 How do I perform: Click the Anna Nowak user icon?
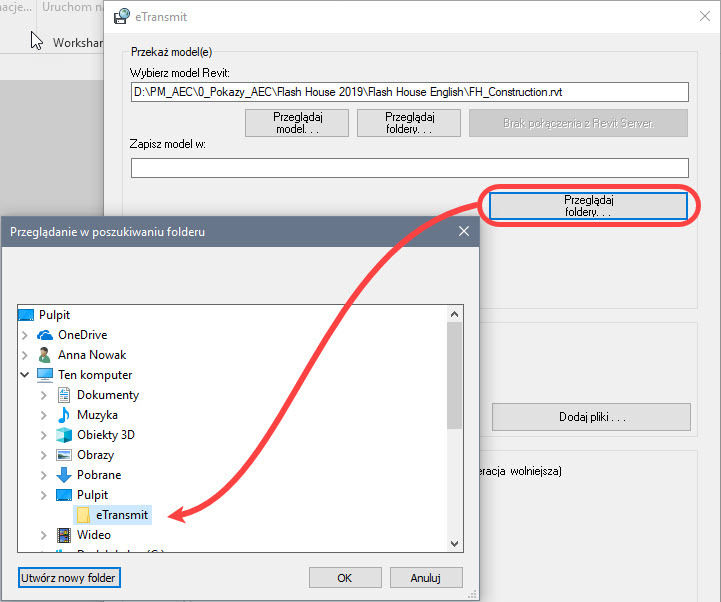coord(45,355)
